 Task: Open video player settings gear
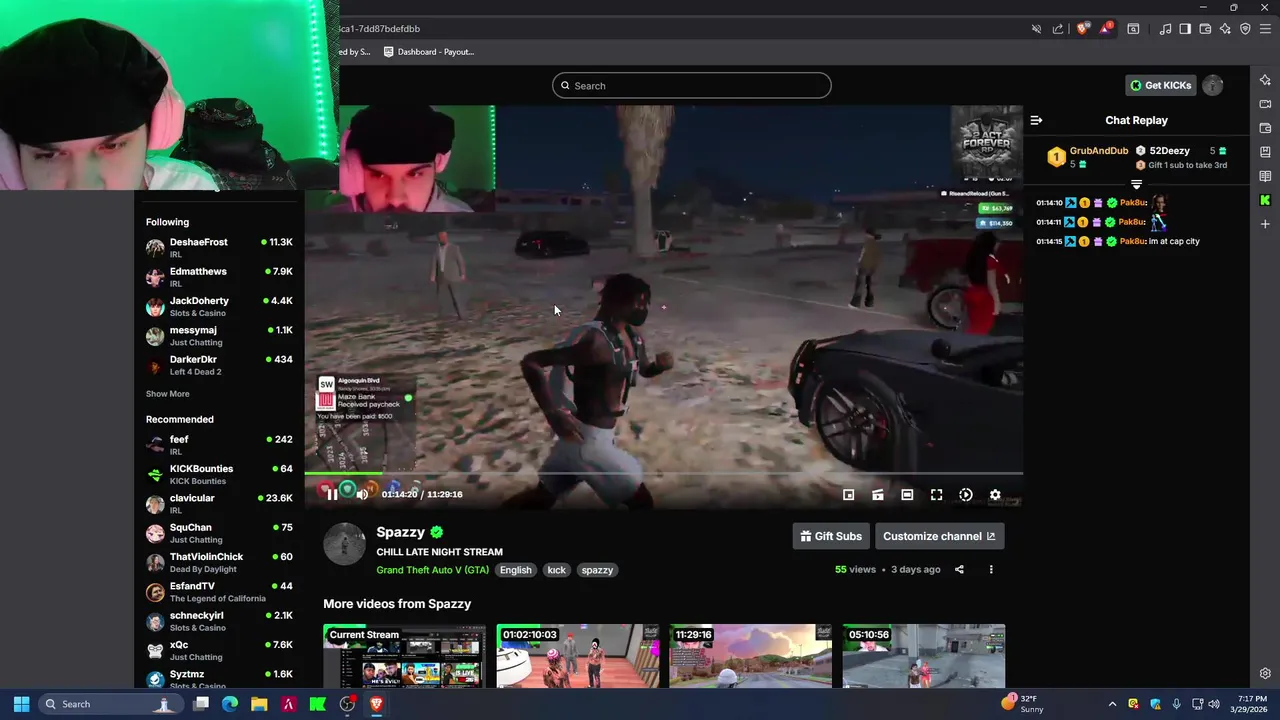[995, 495]
